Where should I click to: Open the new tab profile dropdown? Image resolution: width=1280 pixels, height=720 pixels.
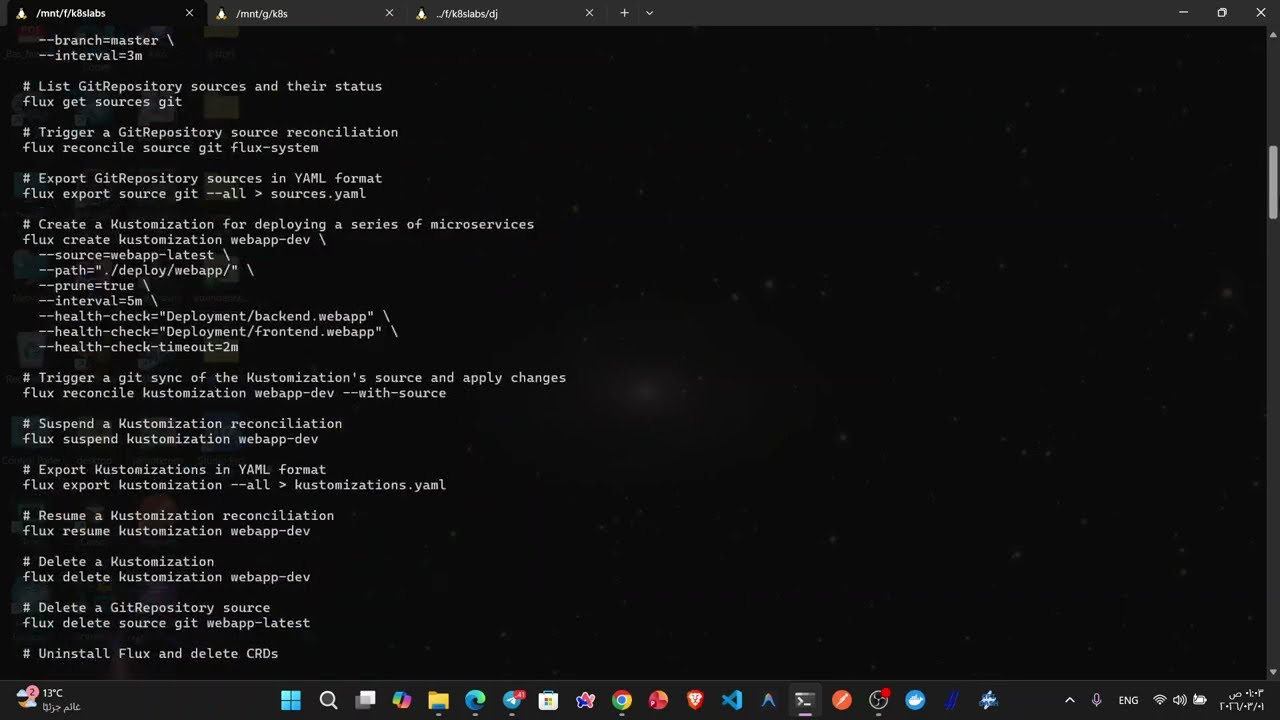(650, 13)
